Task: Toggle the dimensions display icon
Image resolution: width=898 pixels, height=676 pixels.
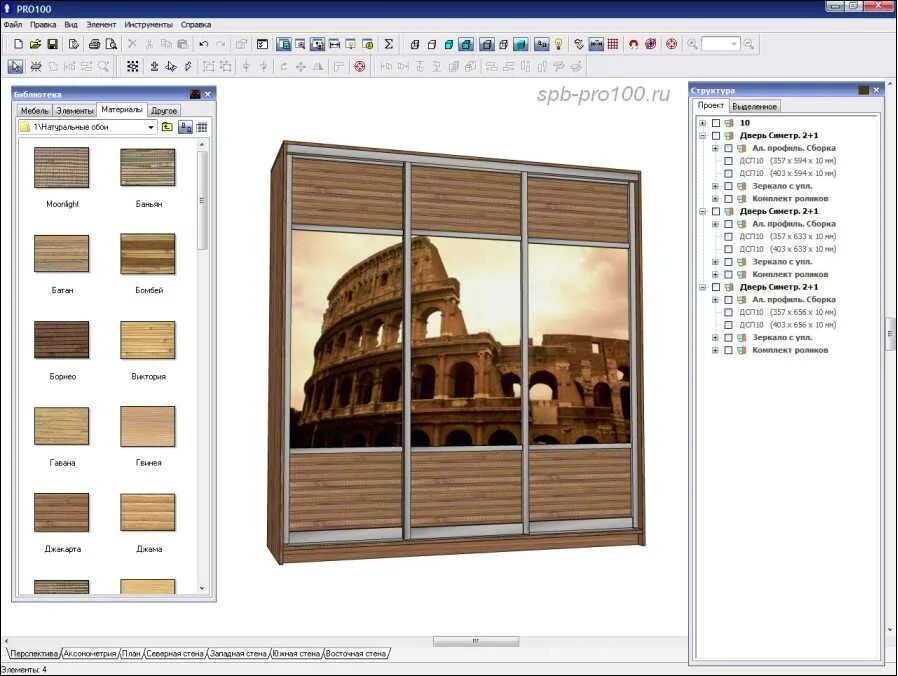Action: point(596,44)
